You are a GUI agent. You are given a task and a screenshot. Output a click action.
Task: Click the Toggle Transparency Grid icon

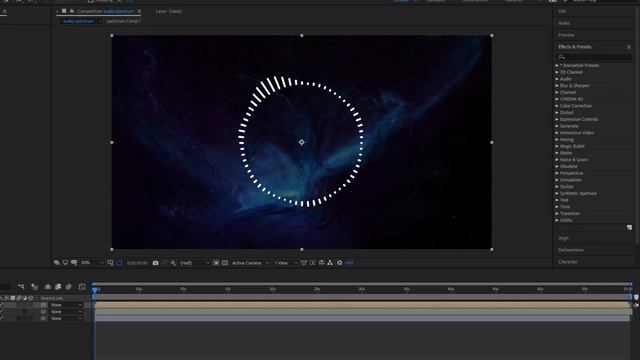(x=225, y=263)
